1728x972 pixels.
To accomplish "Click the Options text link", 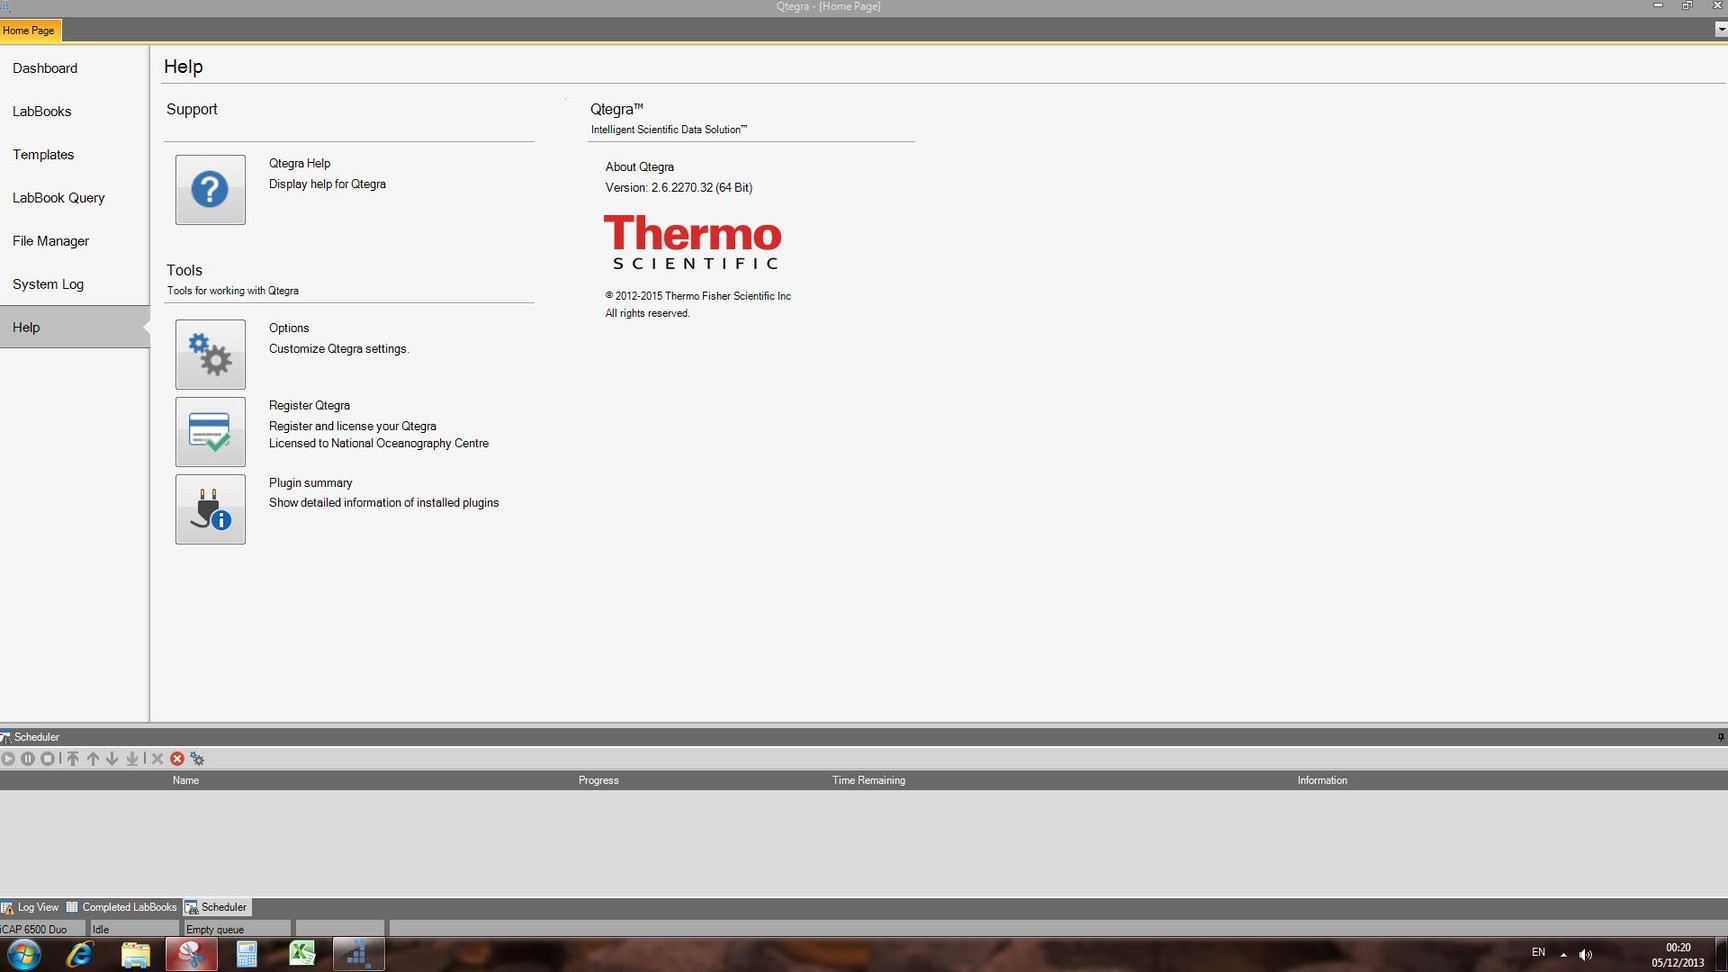I will (289, 328).
